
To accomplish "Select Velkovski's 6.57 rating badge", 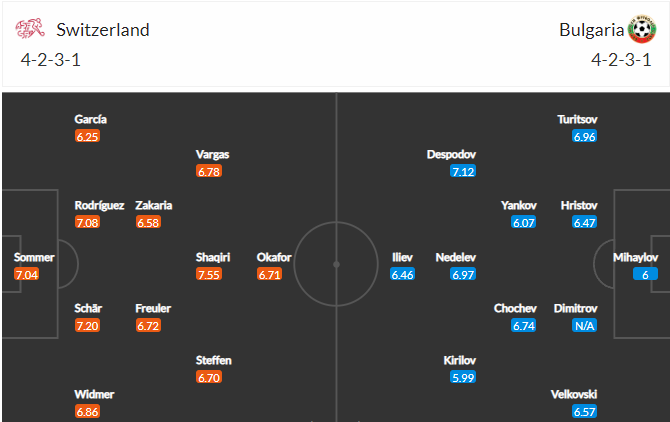I will (x=585, y=412).
